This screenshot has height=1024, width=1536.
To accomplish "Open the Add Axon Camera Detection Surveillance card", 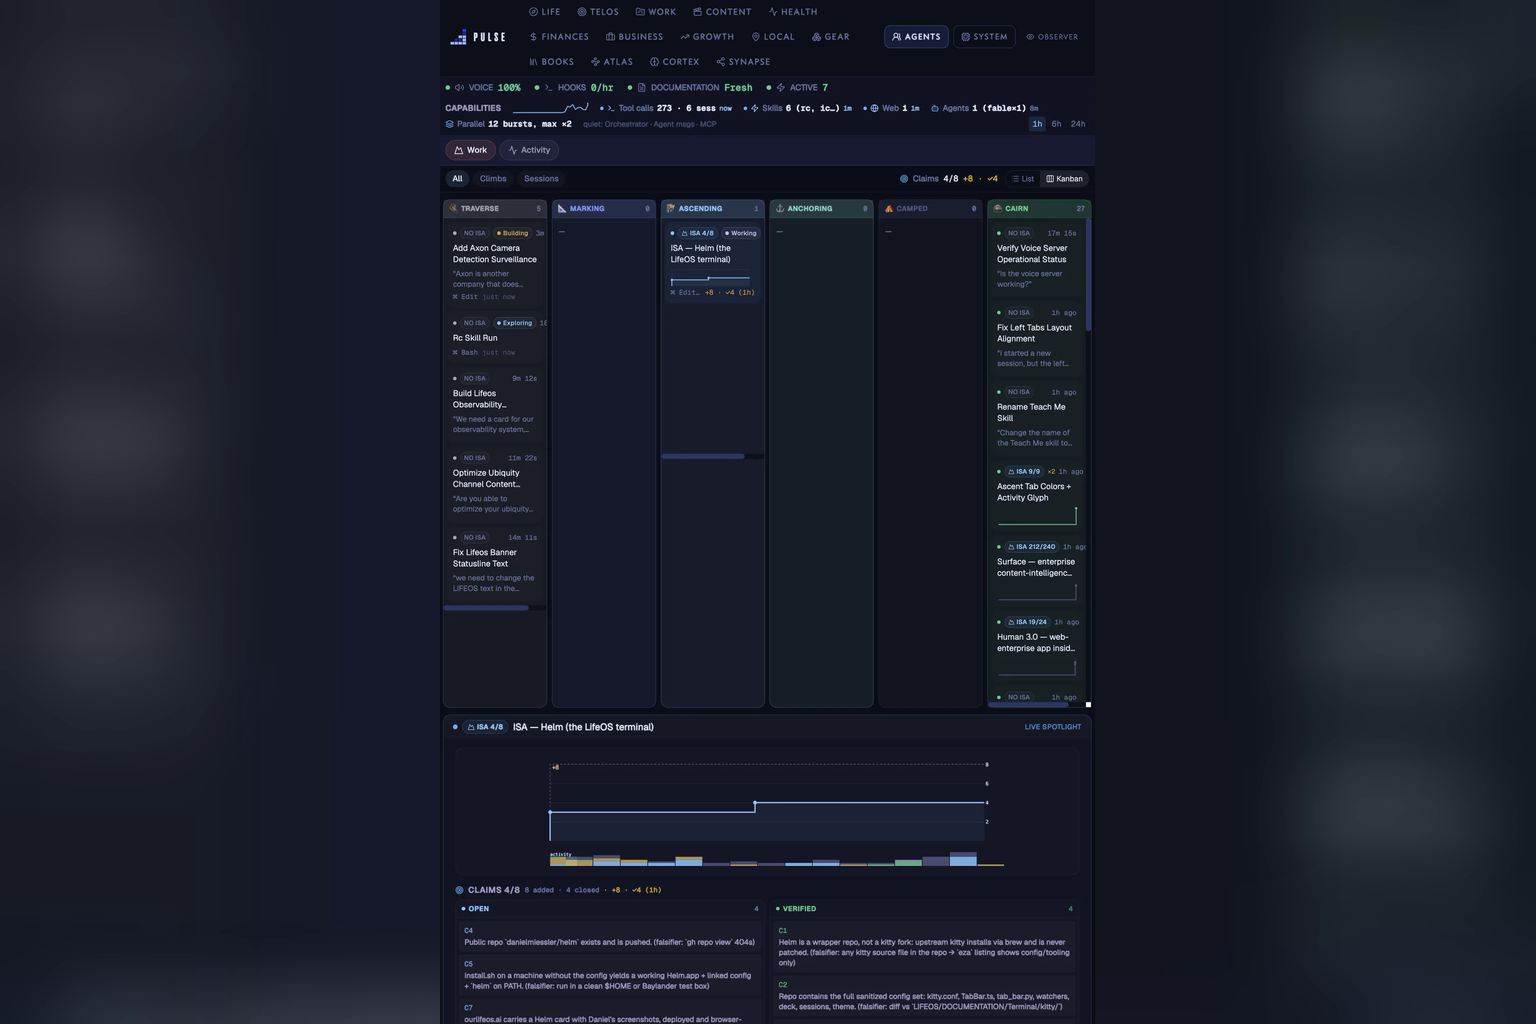I will 495,265.
